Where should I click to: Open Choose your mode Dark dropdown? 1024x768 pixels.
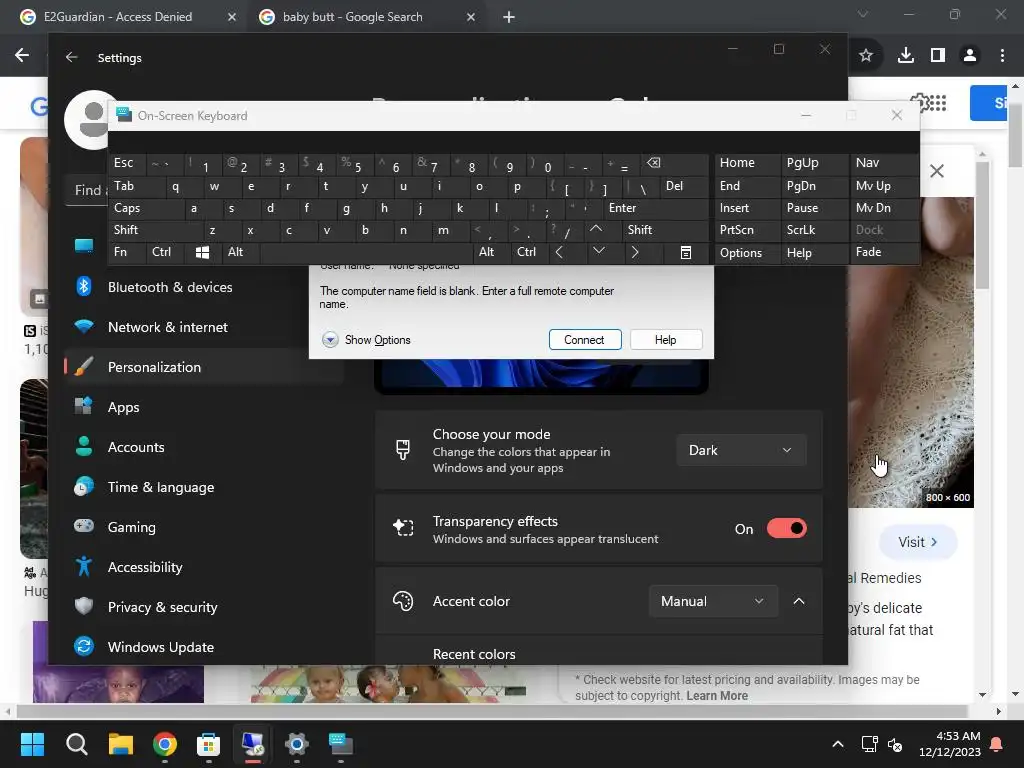pyautogui.click(x=741, y=451)
